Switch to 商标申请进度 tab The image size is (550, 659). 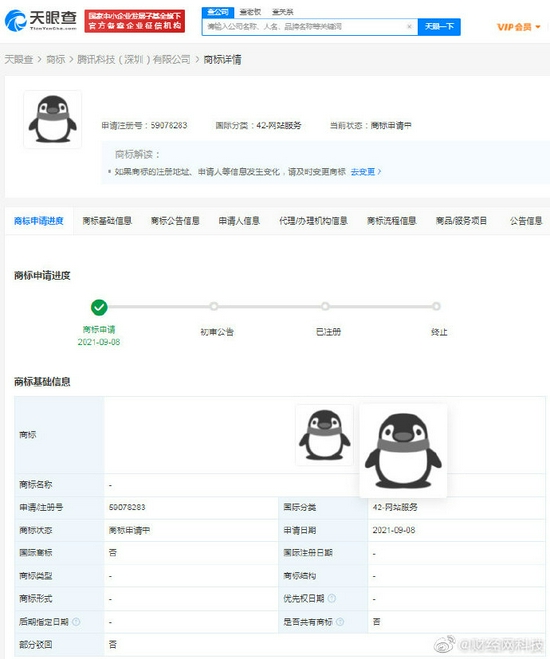39,221
